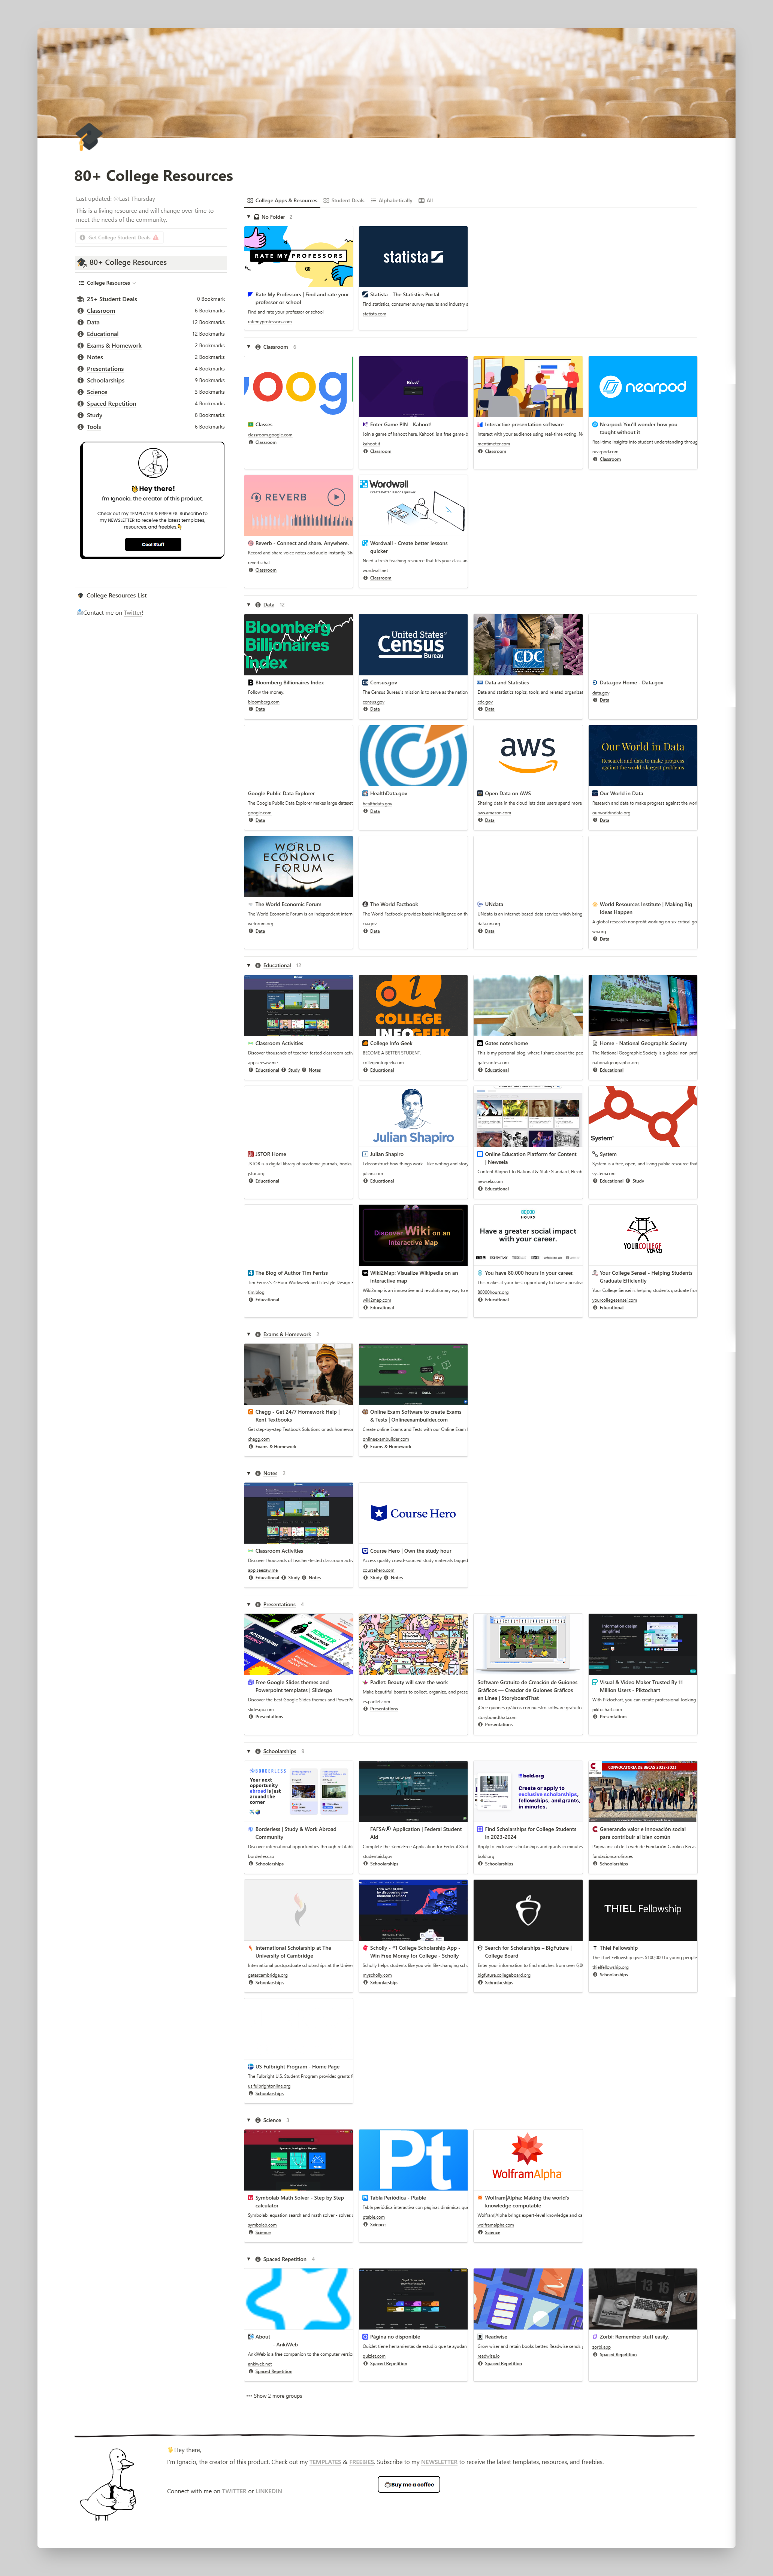Screen dimensions: 773x2576
Task: Click the WolframAlpha favicon
Action: 480,2198
